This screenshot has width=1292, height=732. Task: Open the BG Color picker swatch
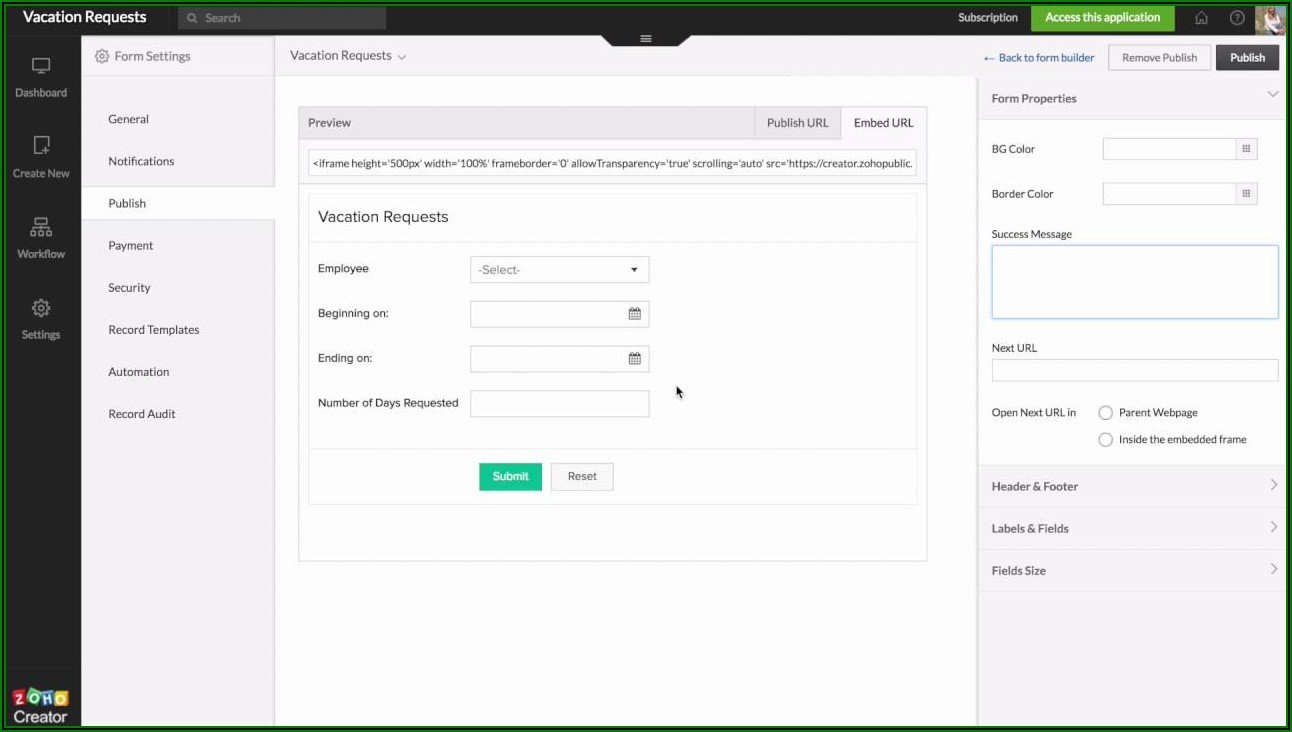(1246, 149)
